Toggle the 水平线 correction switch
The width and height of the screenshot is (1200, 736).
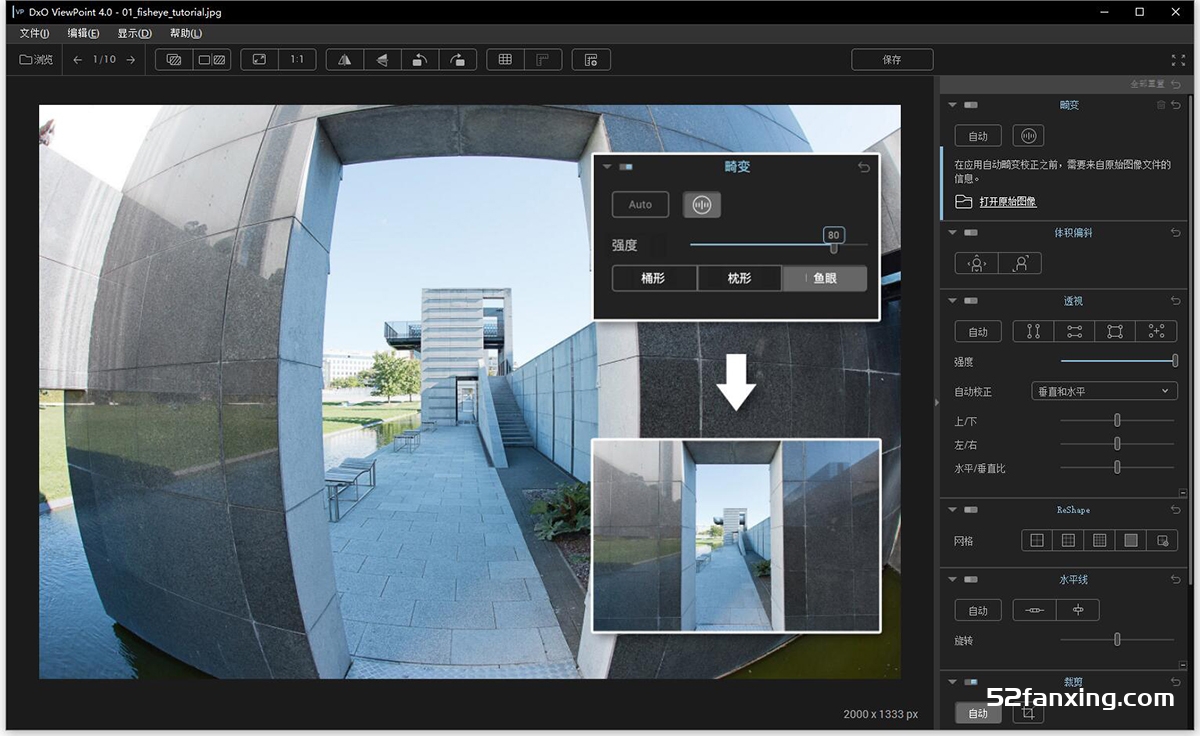coord(971,580)
